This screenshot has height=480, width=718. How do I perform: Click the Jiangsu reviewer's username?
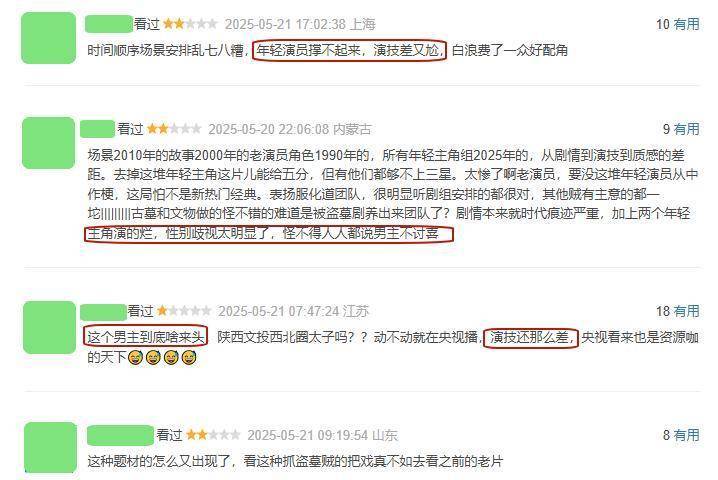(103, 312)
